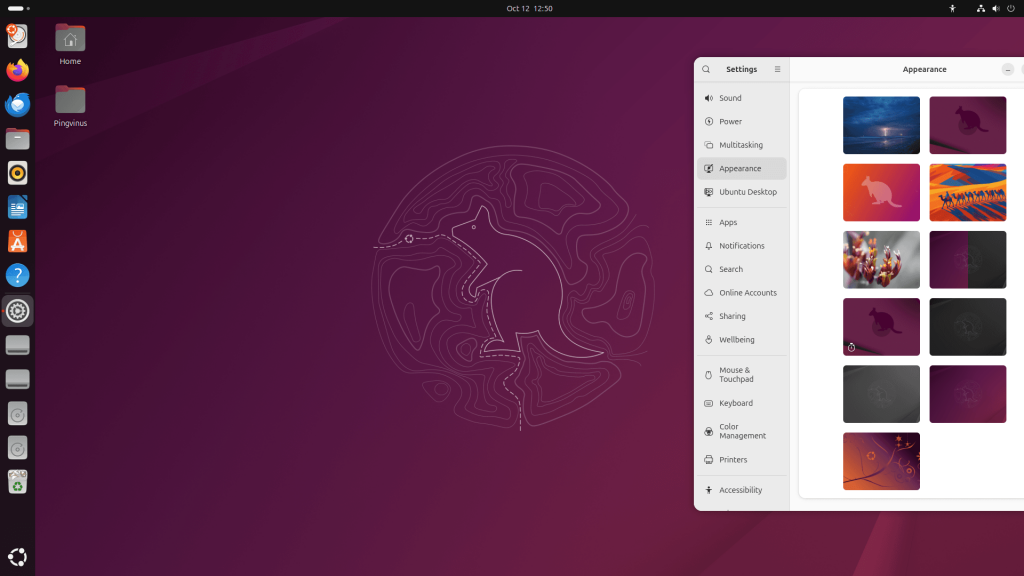Launch Firefox from the dock

pos(17,70)
